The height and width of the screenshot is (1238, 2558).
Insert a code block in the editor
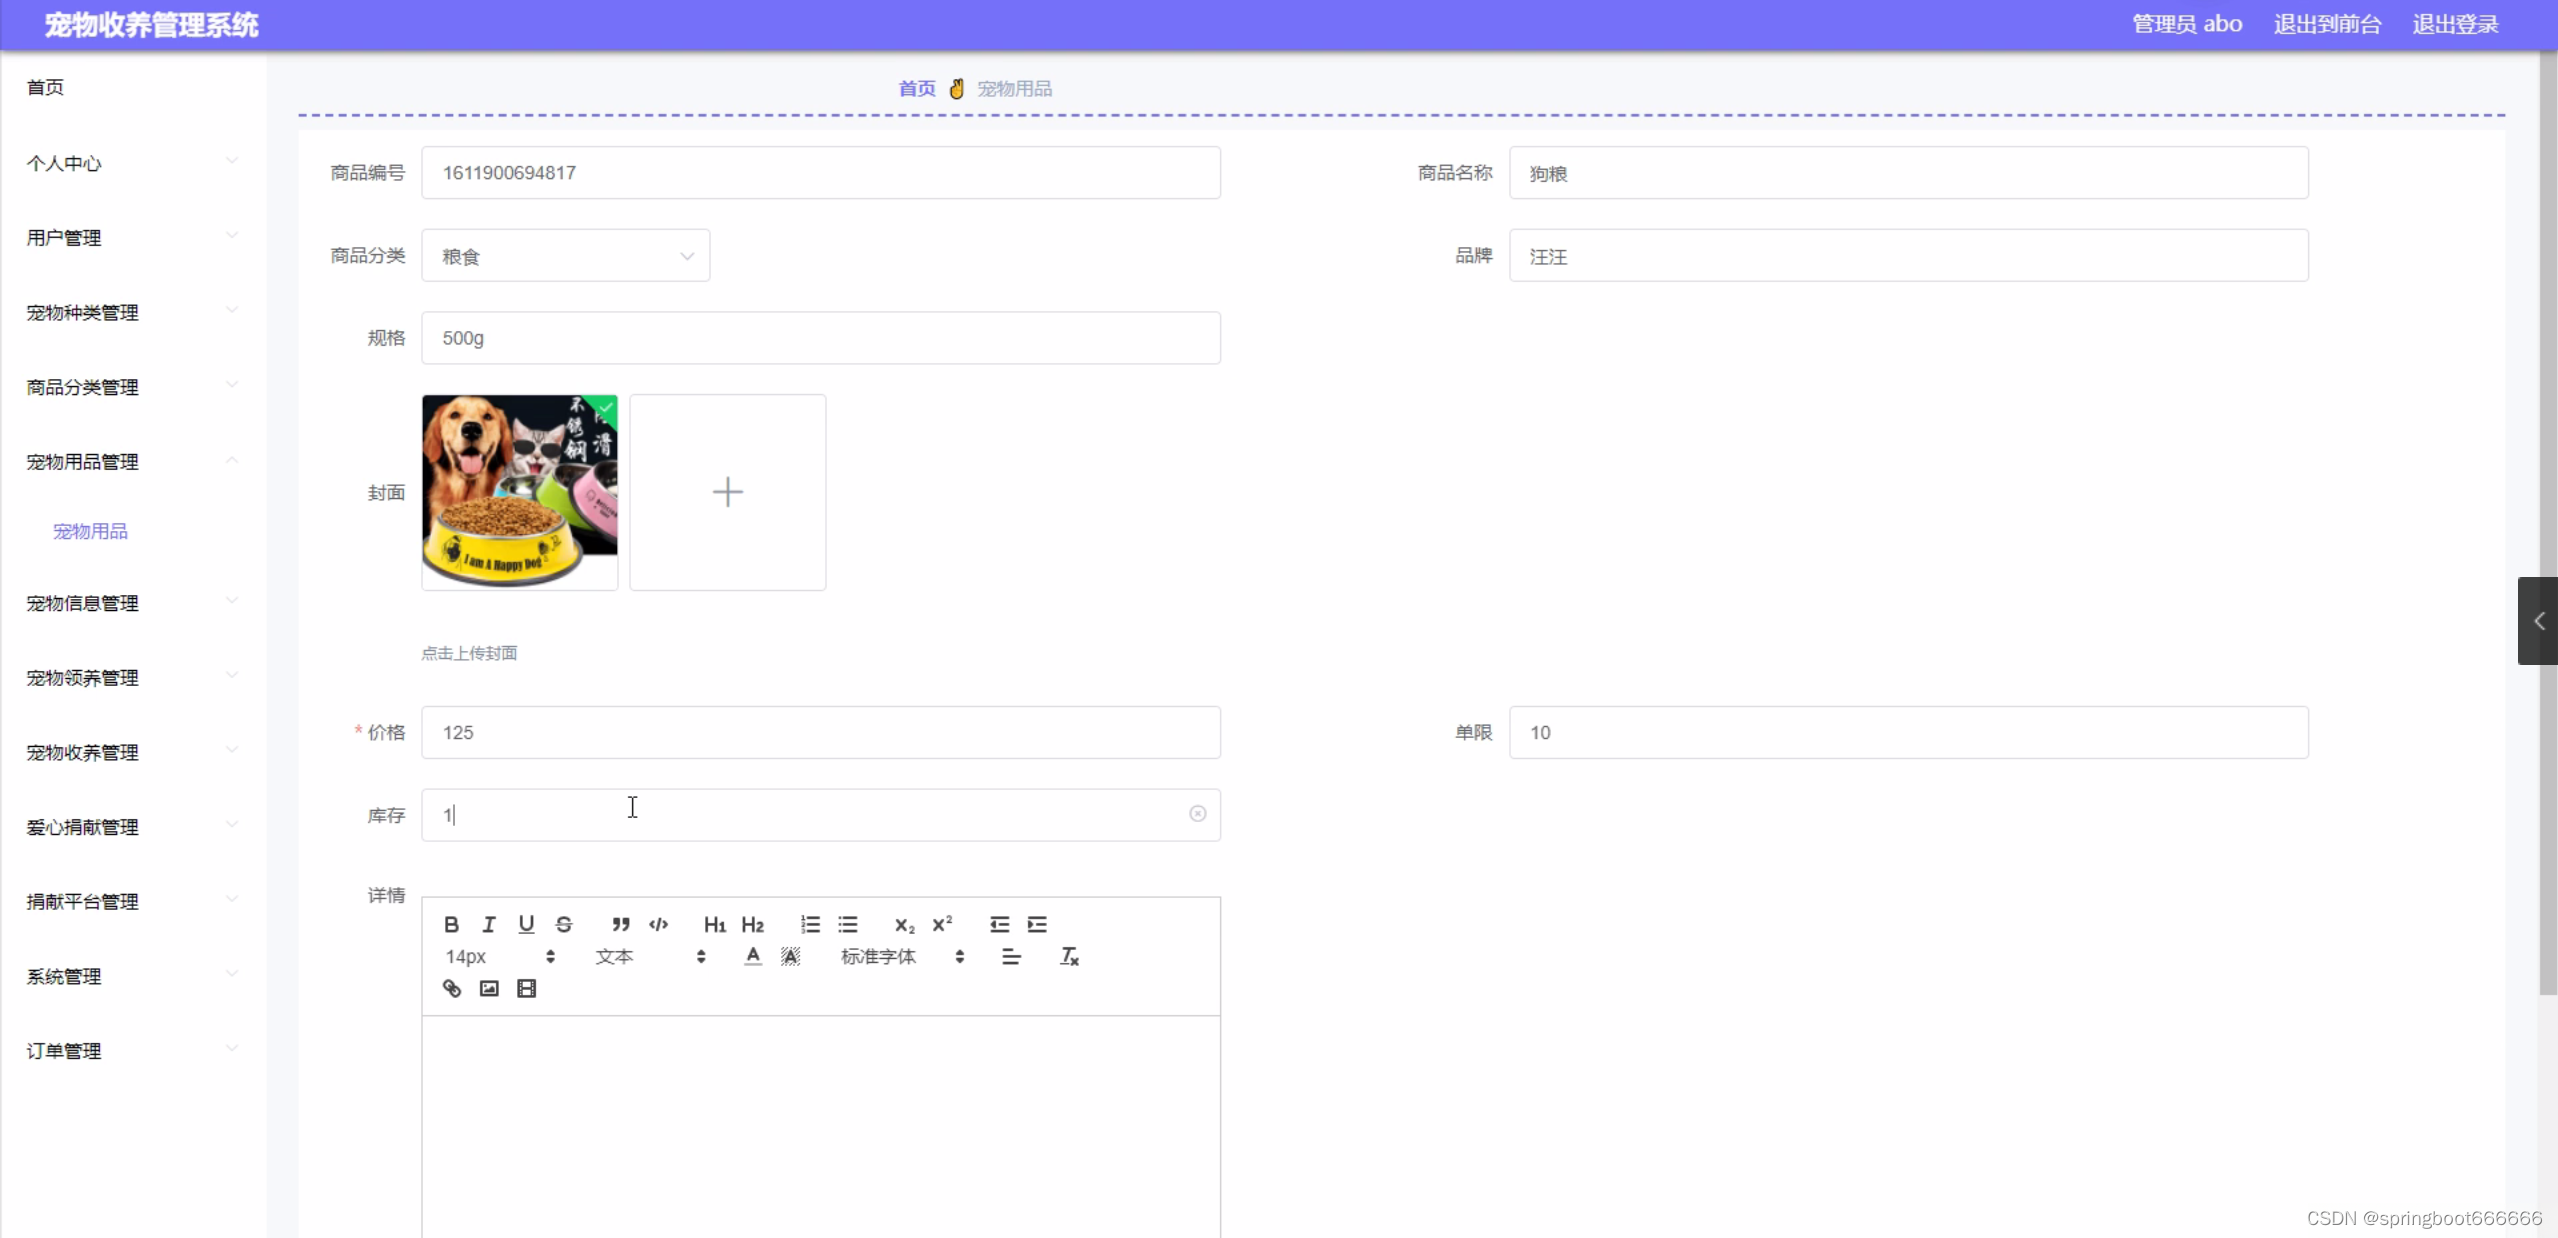coord(658,924)
